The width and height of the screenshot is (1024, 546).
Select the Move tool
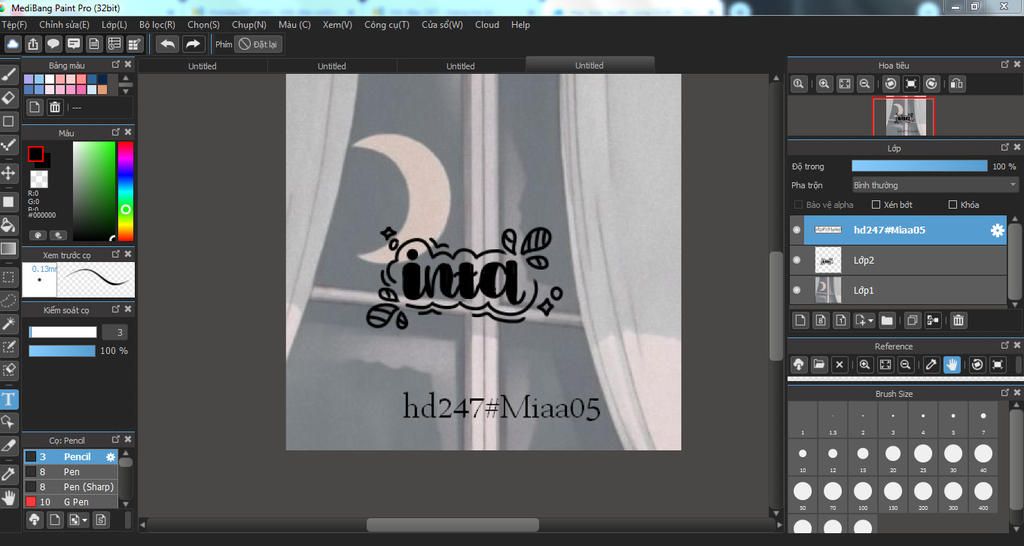point(8,173)
